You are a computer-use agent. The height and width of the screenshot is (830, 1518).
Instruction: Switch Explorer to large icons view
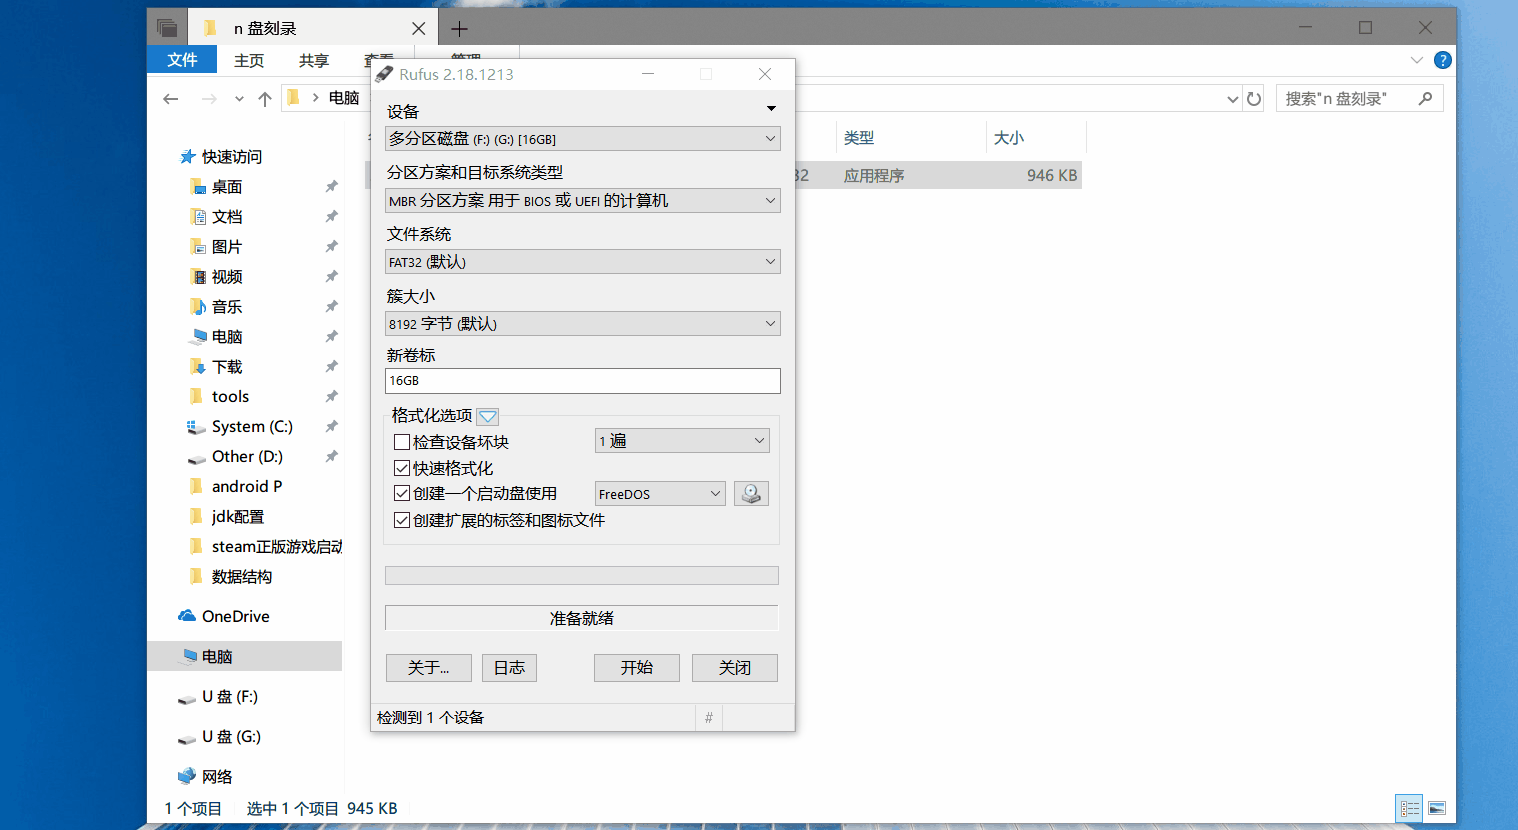click(1437, 808)
